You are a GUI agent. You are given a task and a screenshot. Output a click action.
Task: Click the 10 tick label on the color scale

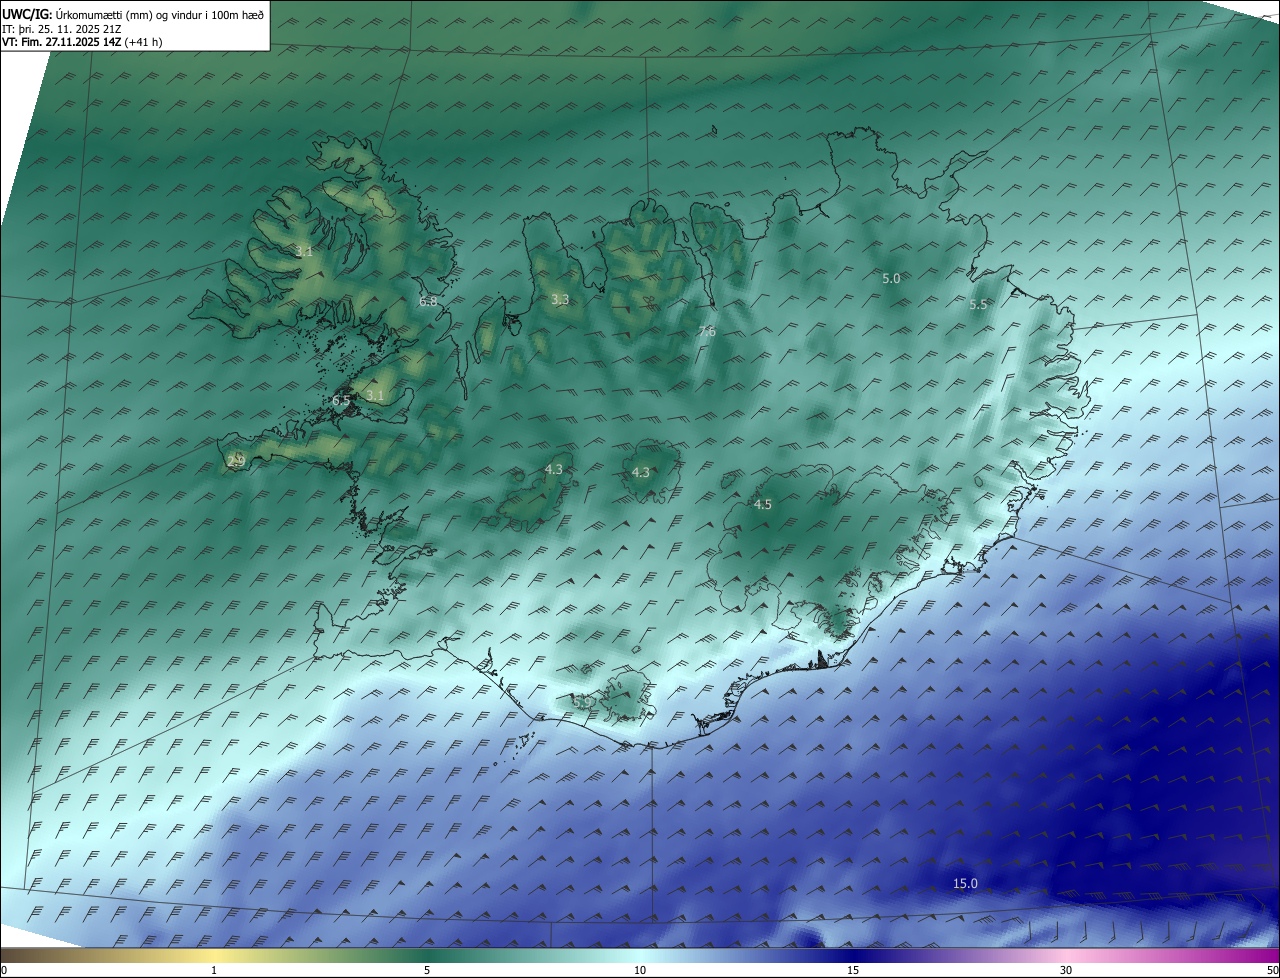[x=640, y=971]
